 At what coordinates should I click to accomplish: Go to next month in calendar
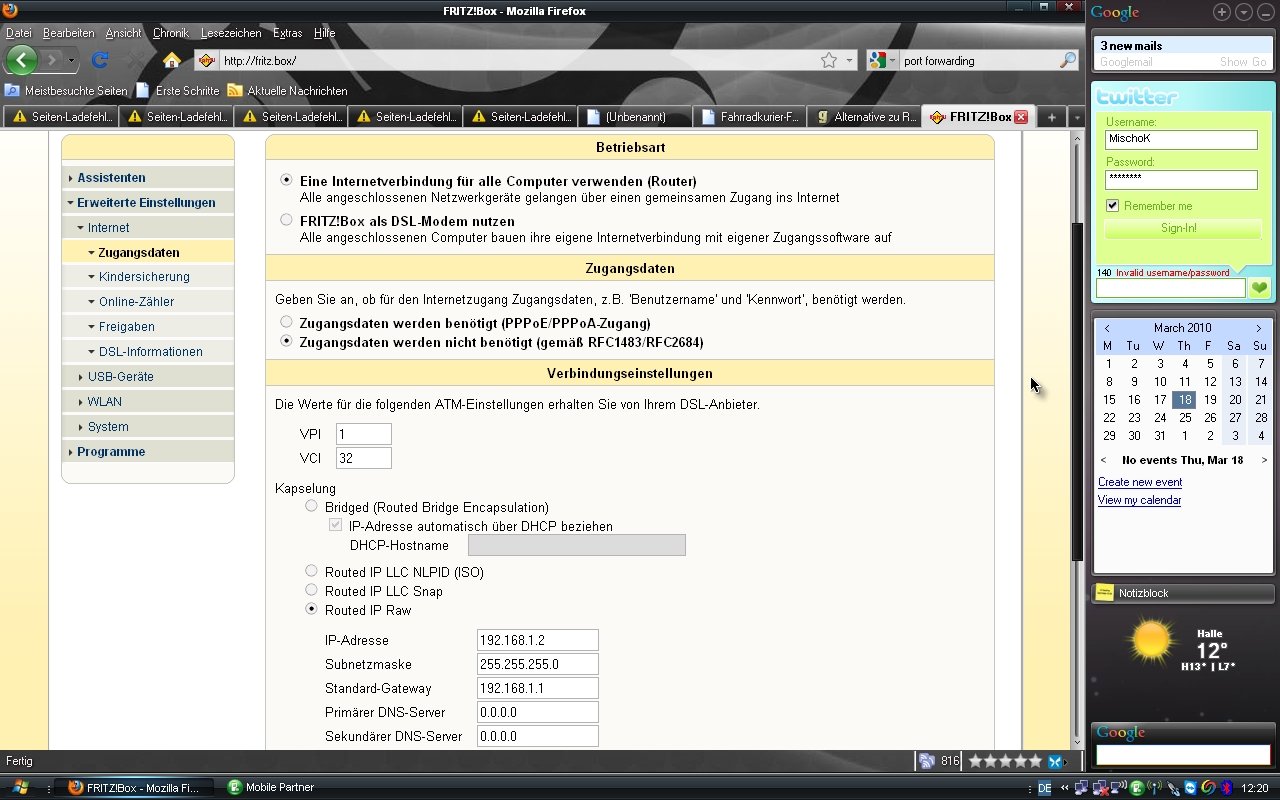tap(1259, 328)
